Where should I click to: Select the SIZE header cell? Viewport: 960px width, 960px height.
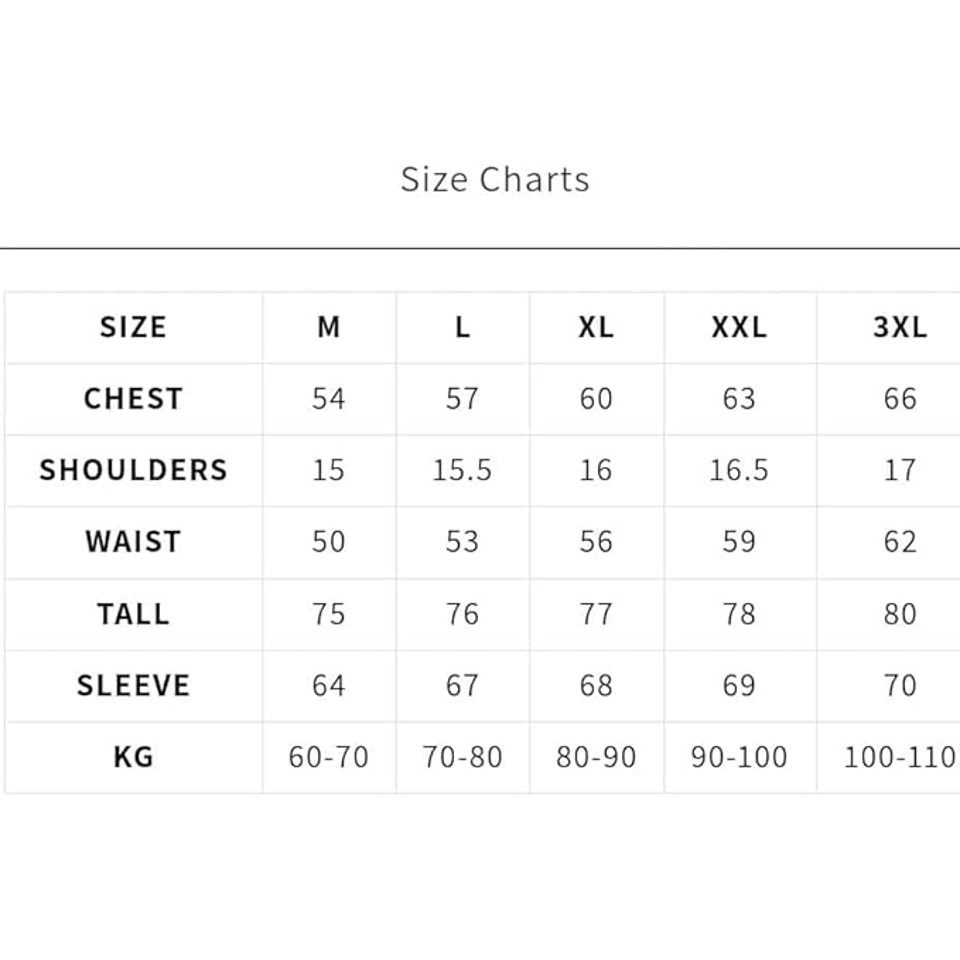click(133, 327)
